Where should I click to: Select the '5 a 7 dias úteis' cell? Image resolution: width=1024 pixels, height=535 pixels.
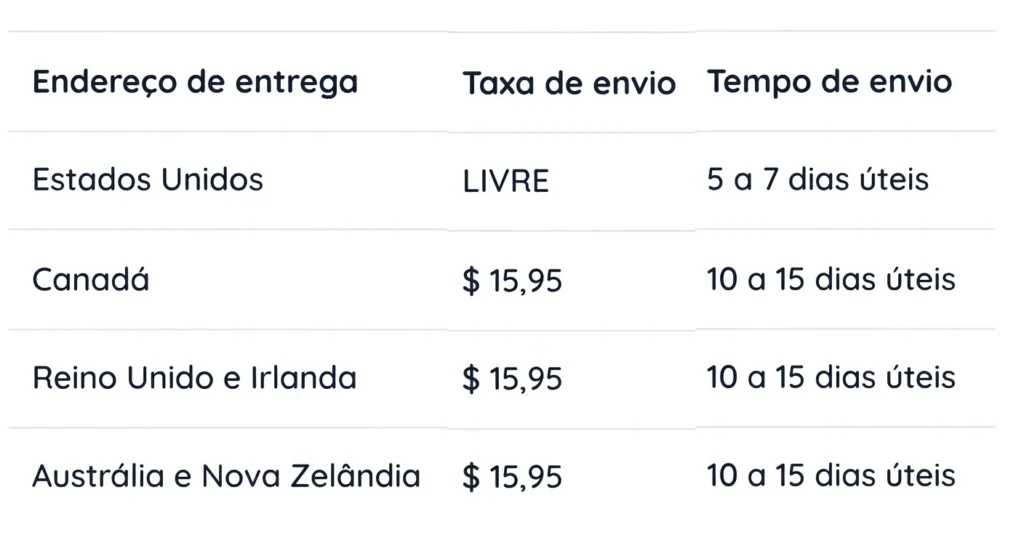(818, 180)
